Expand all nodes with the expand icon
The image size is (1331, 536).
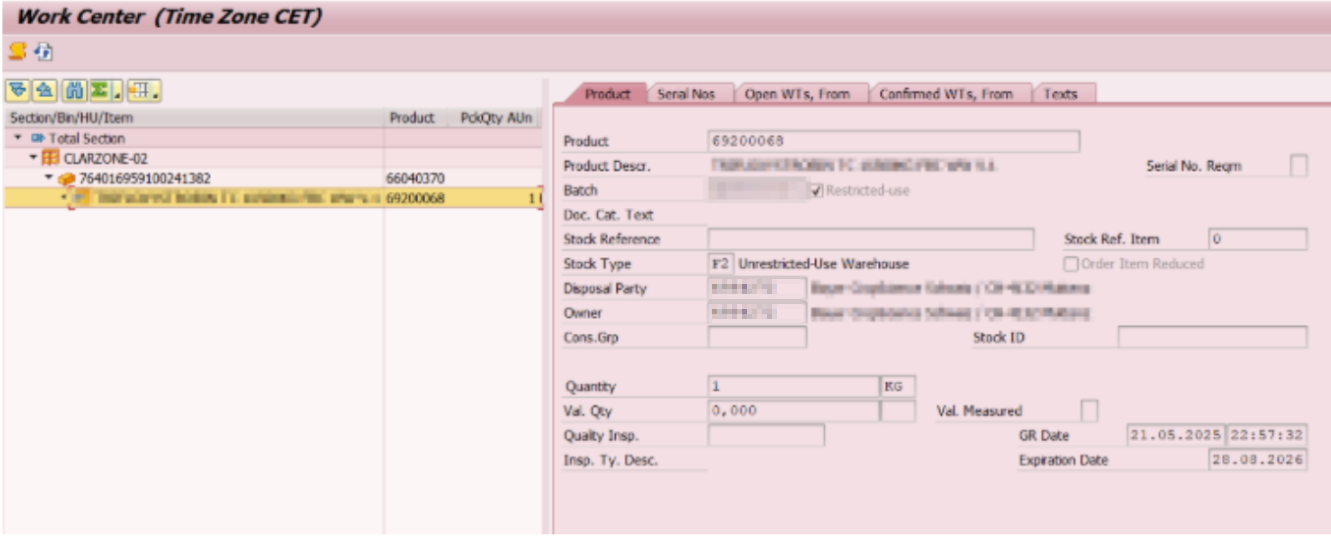(17, 92)
